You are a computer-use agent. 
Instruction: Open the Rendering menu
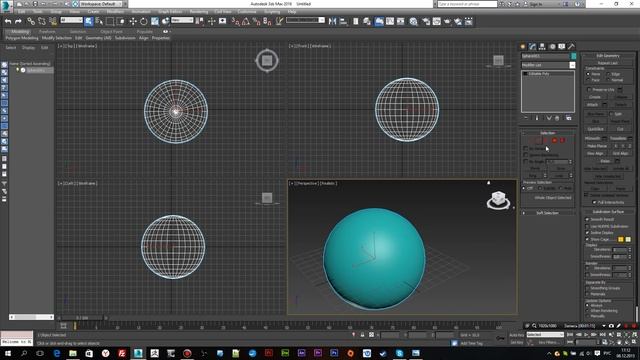click(198, 12)
